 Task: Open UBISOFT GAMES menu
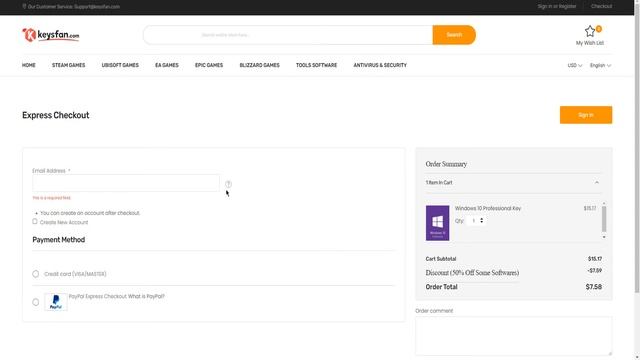tap(120, 65)
